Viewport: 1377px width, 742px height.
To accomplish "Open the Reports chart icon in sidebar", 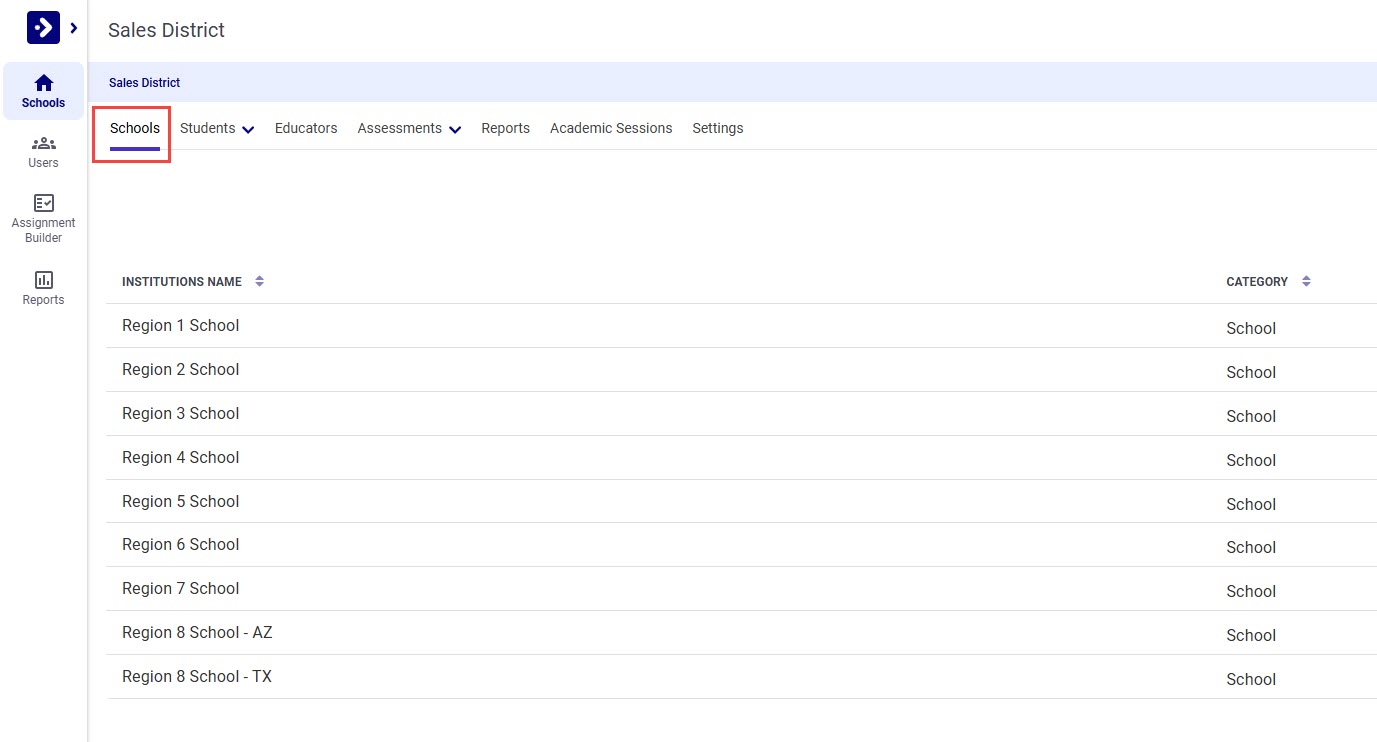I will click(x=43, y=280).
